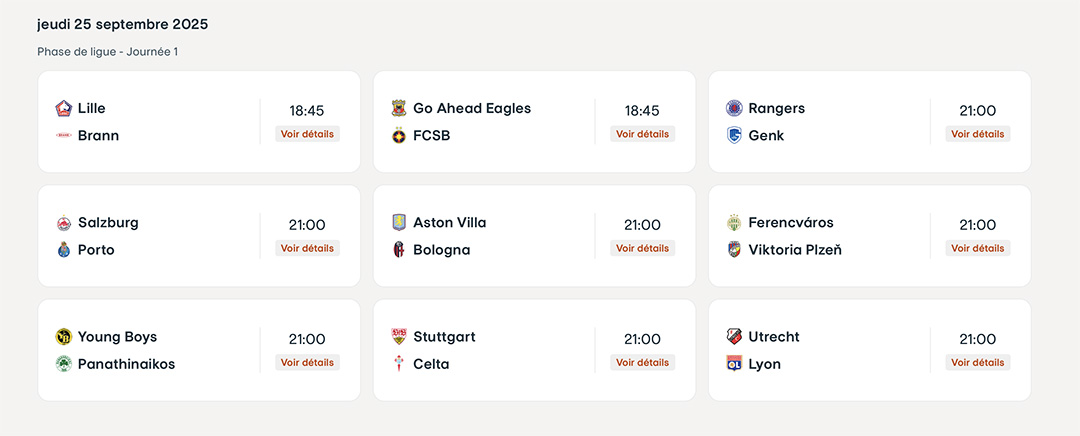1080x436 pixels.
Task: Click the Stuttgart club crest icon
Action: click(399, 336)
